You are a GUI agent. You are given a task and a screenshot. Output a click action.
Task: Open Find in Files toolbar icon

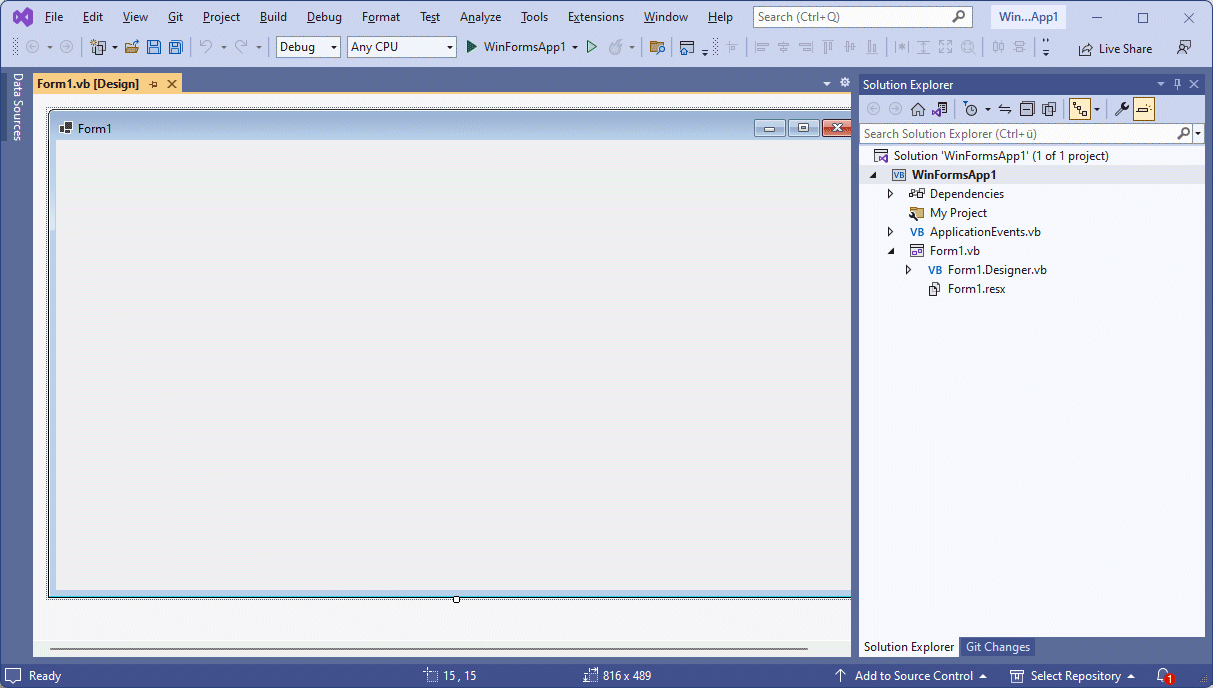pos(657,47)
